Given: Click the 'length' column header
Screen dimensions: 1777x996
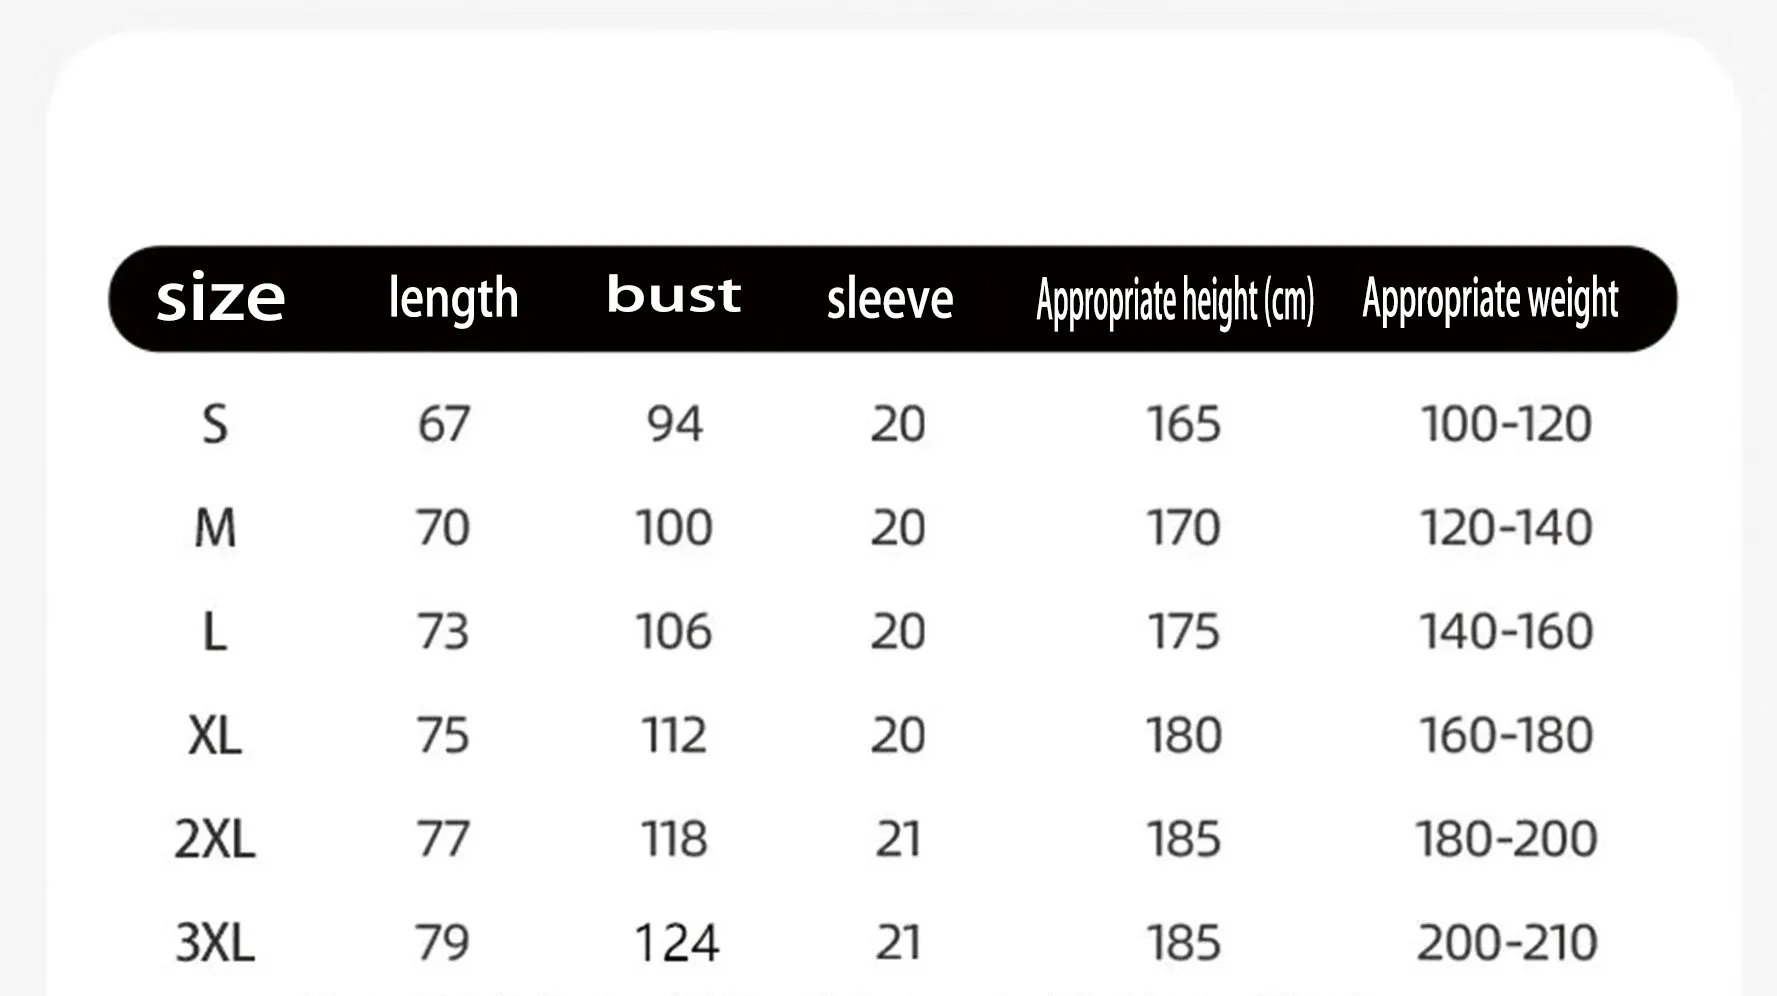Looking at the screenshot, I should 453,299.
